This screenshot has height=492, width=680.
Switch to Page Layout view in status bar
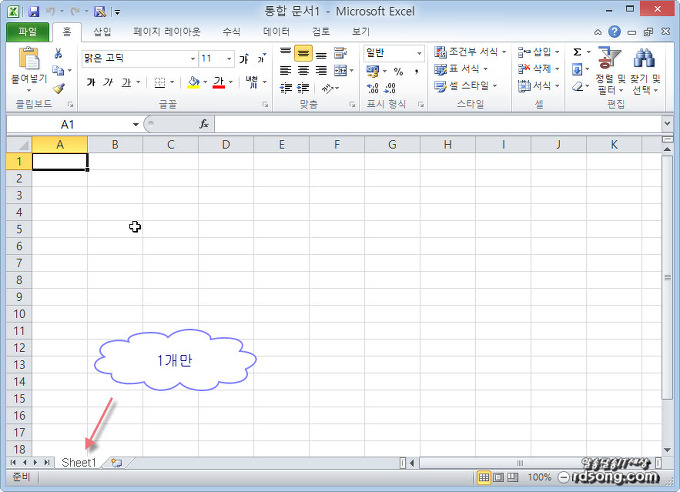click(499, 478)
